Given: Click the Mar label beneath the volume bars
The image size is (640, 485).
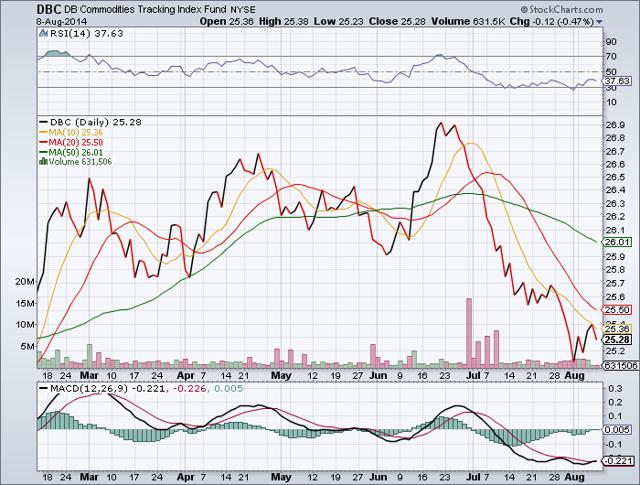Looking at the screenshot, I should pyautogui.click(x=89, y=375).
